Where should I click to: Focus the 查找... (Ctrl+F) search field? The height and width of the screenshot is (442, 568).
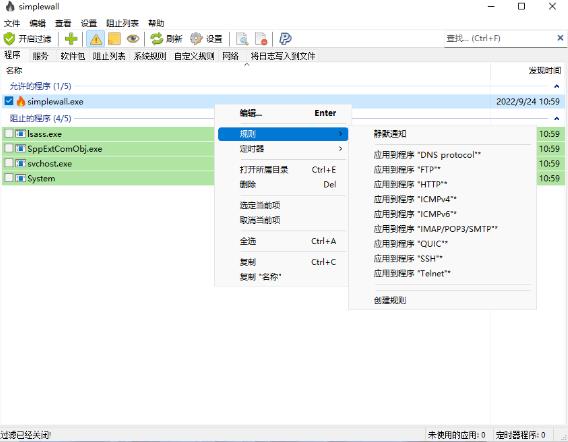[x=499, y=38]
